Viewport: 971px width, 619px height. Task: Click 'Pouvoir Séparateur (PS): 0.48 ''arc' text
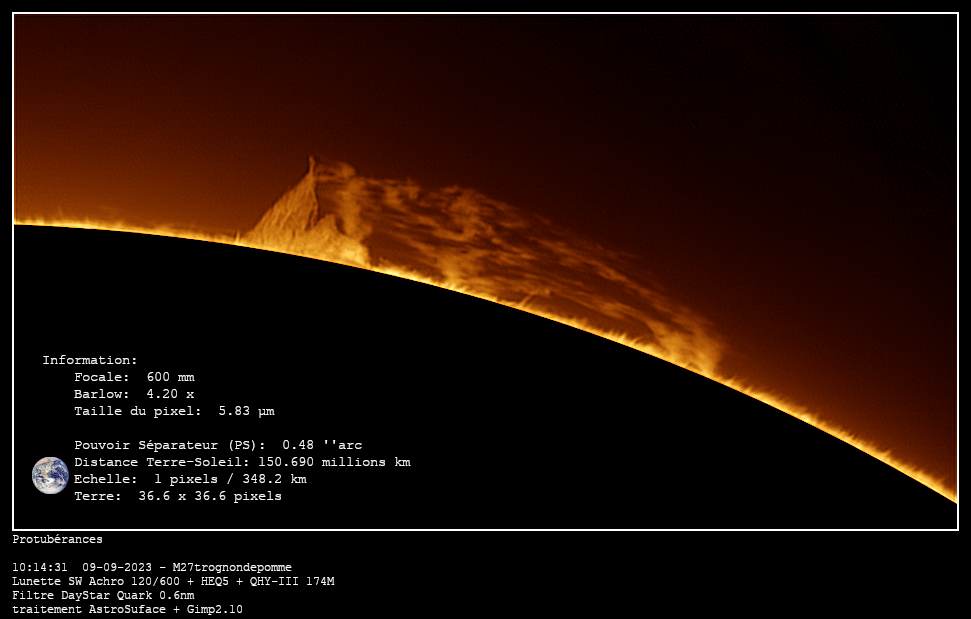(218, 445)
